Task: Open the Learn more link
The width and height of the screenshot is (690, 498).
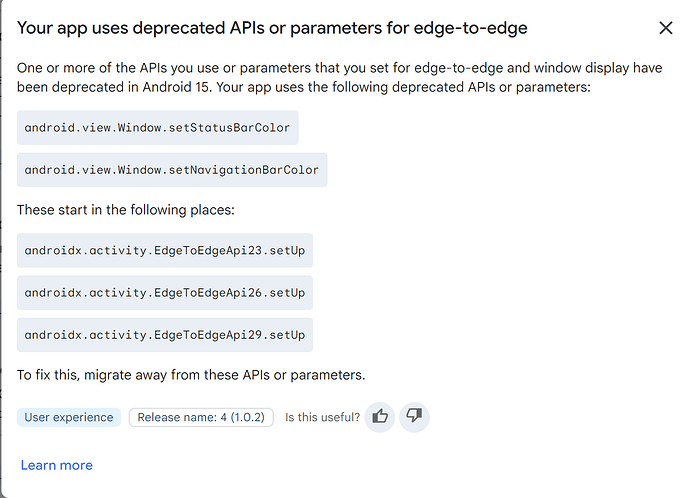Action: point(56,465)
